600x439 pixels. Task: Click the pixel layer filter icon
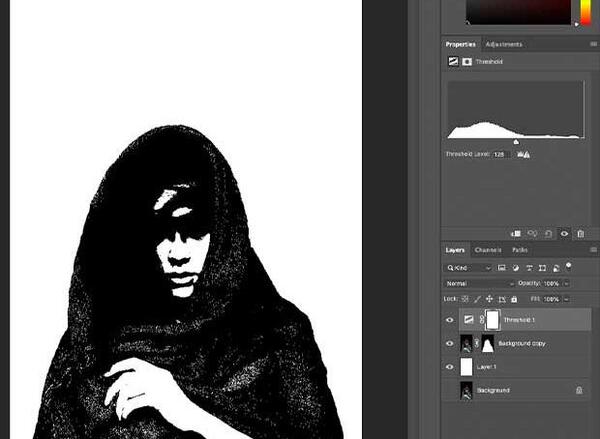pos(501,268)
